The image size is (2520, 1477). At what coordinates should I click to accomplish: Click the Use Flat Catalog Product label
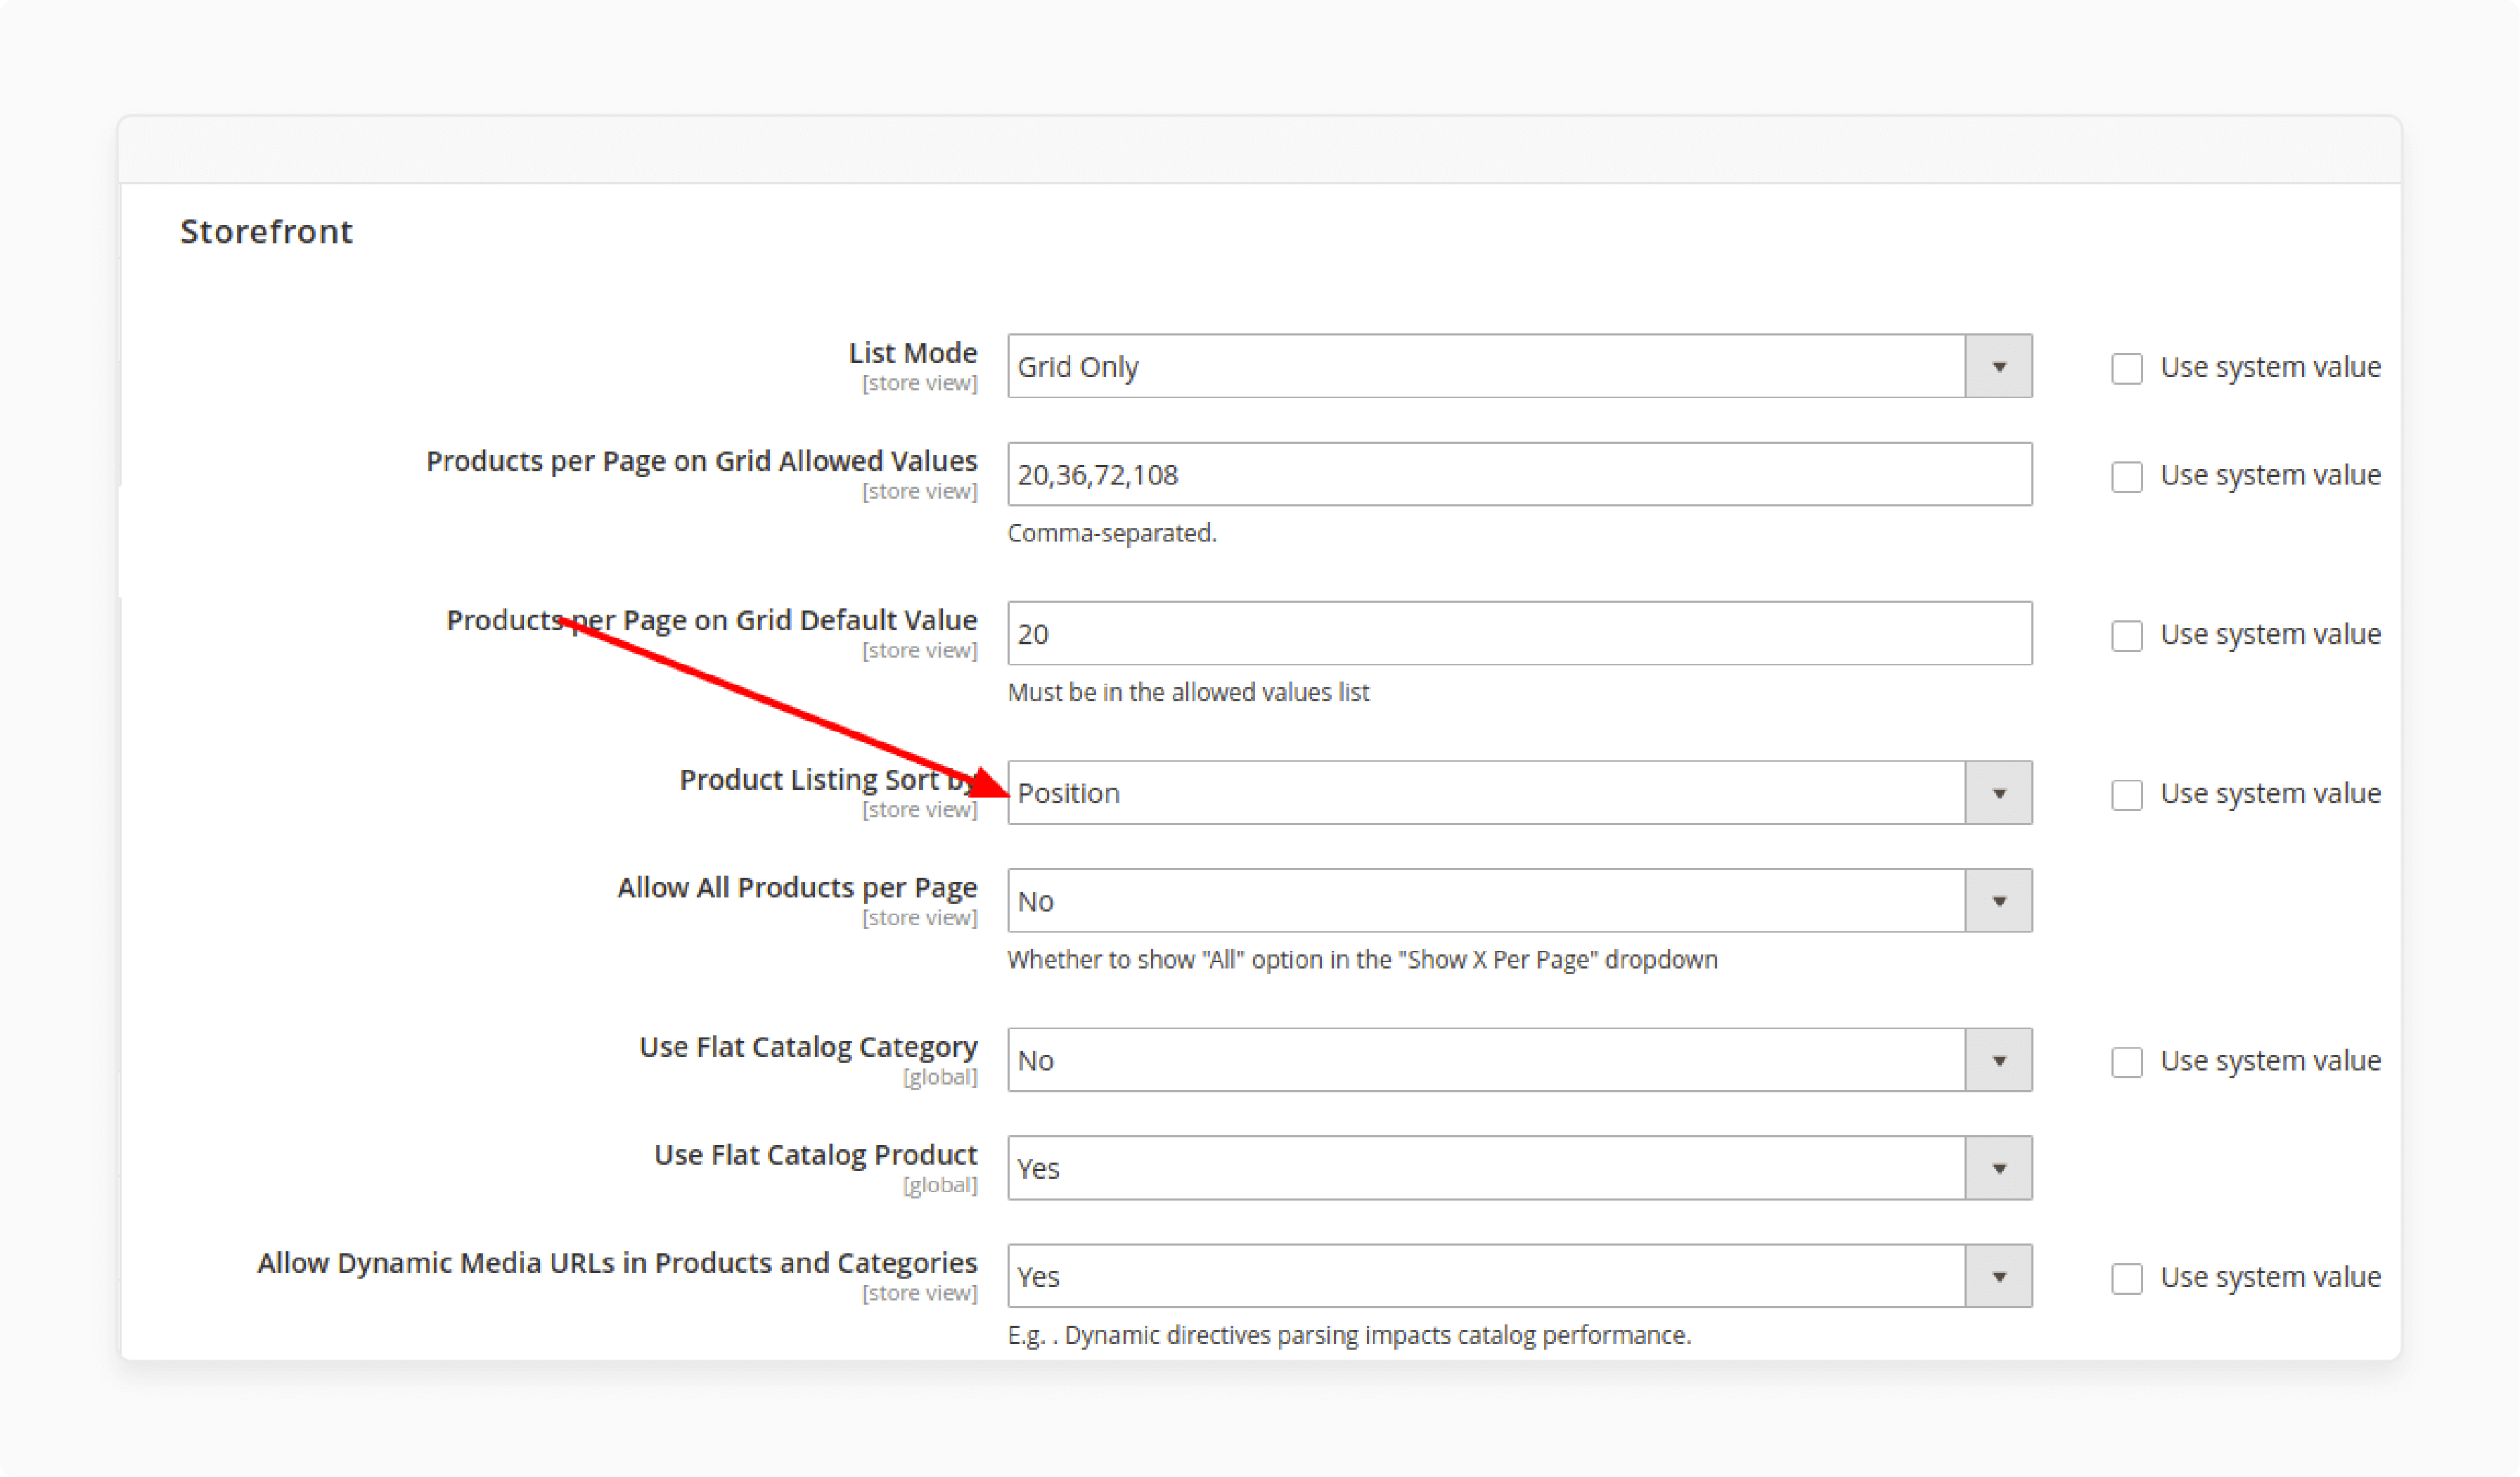pos(815,1155)
